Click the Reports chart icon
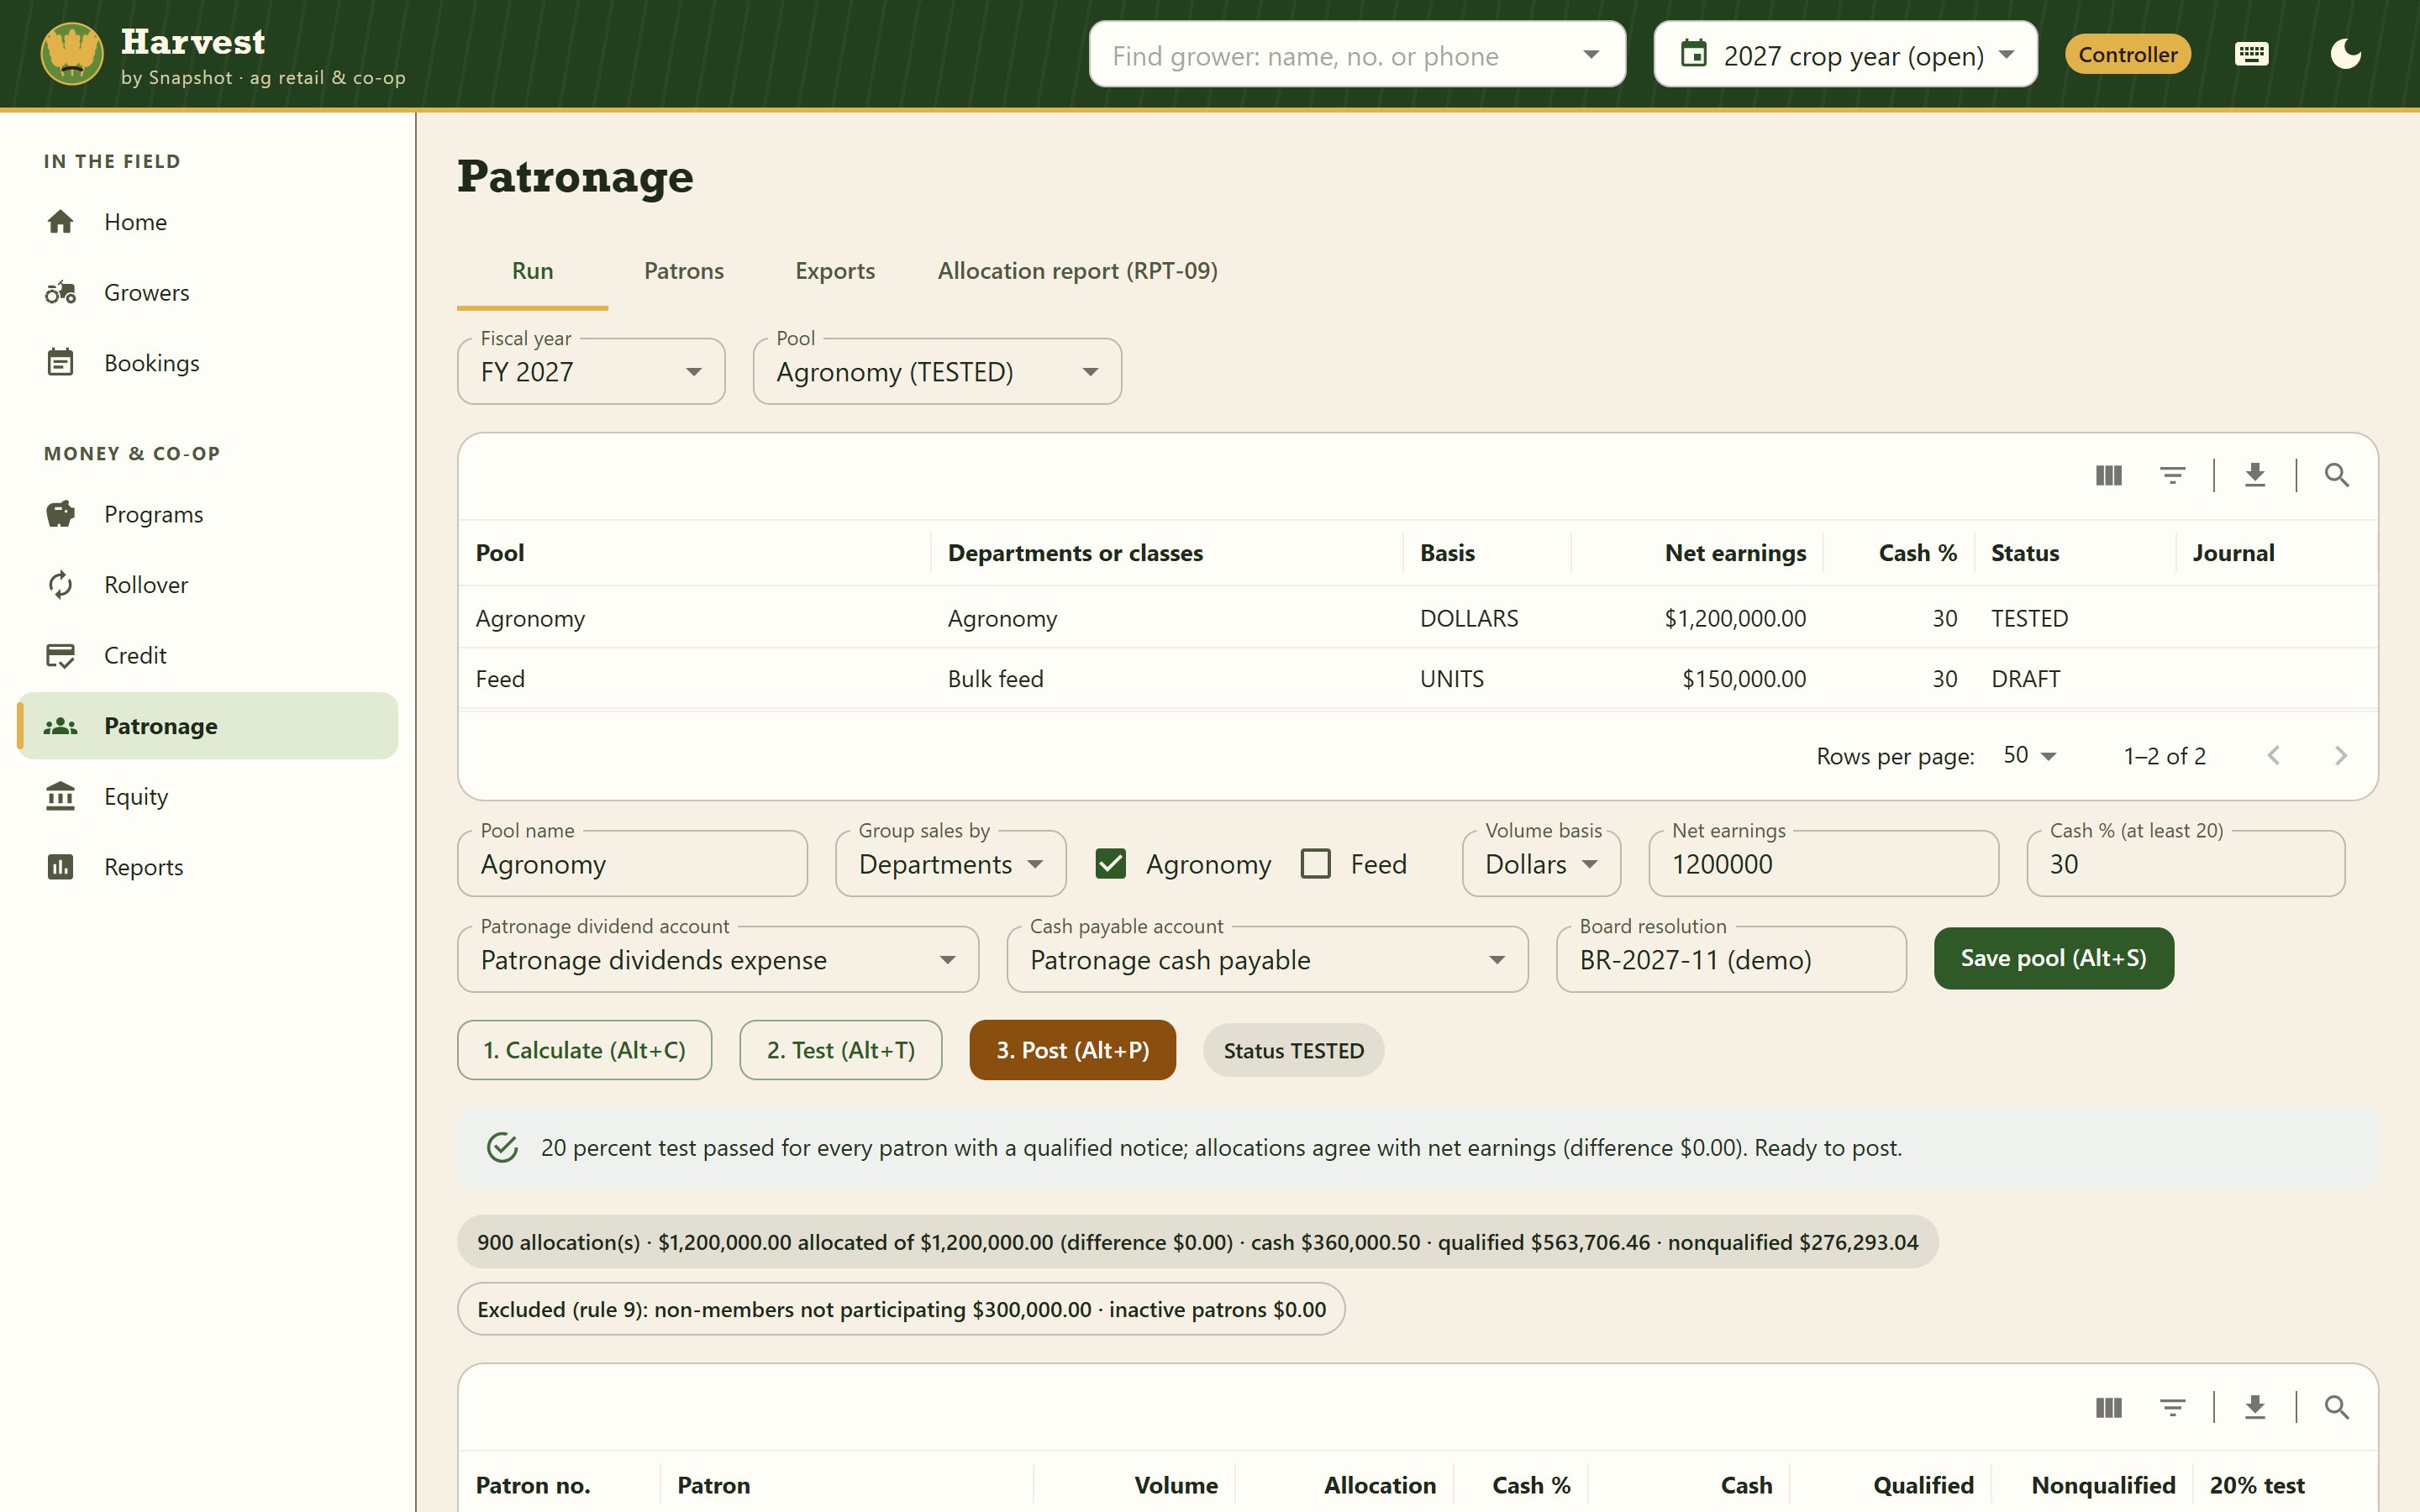 coord(60,867)
